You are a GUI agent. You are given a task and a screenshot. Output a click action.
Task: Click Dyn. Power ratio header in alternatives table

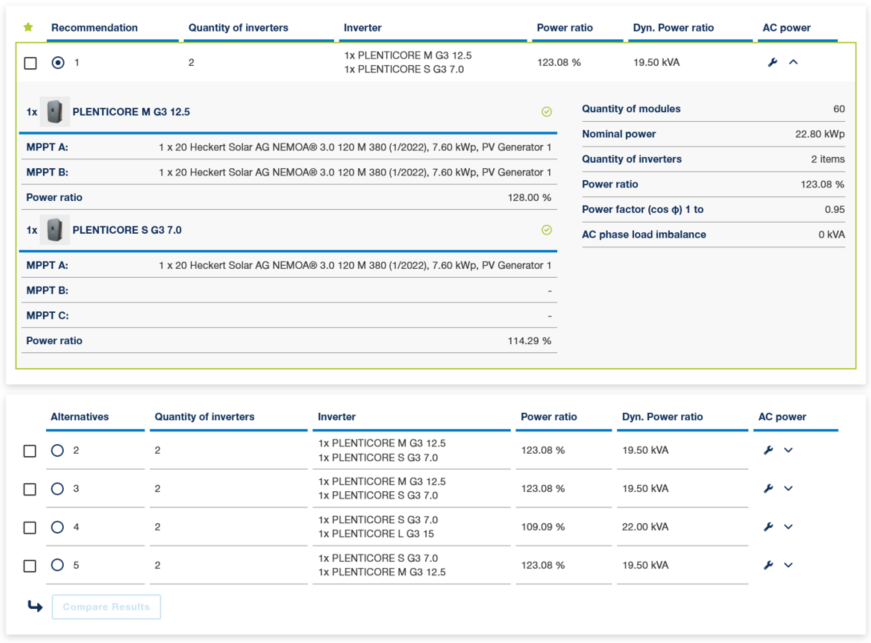pos(662,416)
